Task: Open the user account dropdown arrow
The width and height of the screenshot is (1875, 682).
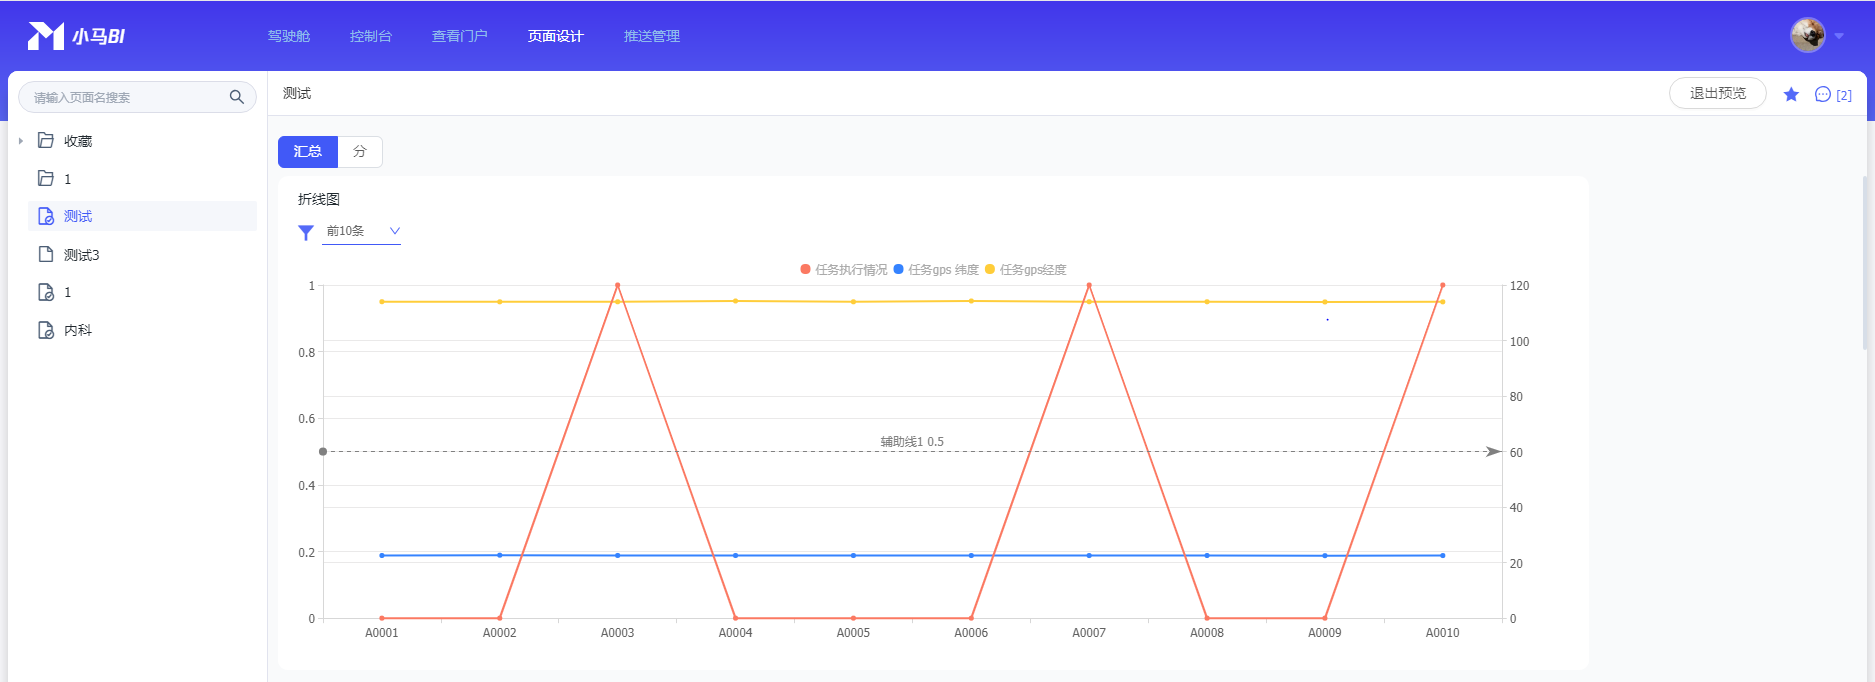Action: click(x=1839, y=36)
